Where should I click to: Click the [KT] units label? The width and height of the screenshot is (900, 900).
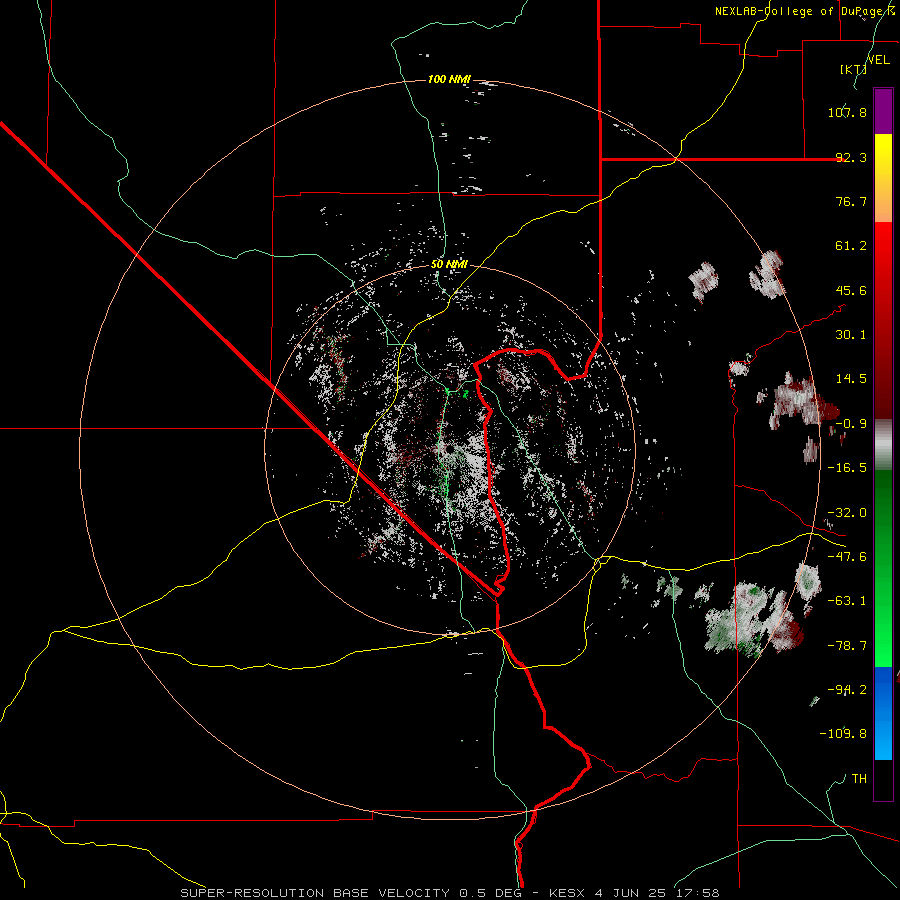pyautogui.click(x=853, y=69)
